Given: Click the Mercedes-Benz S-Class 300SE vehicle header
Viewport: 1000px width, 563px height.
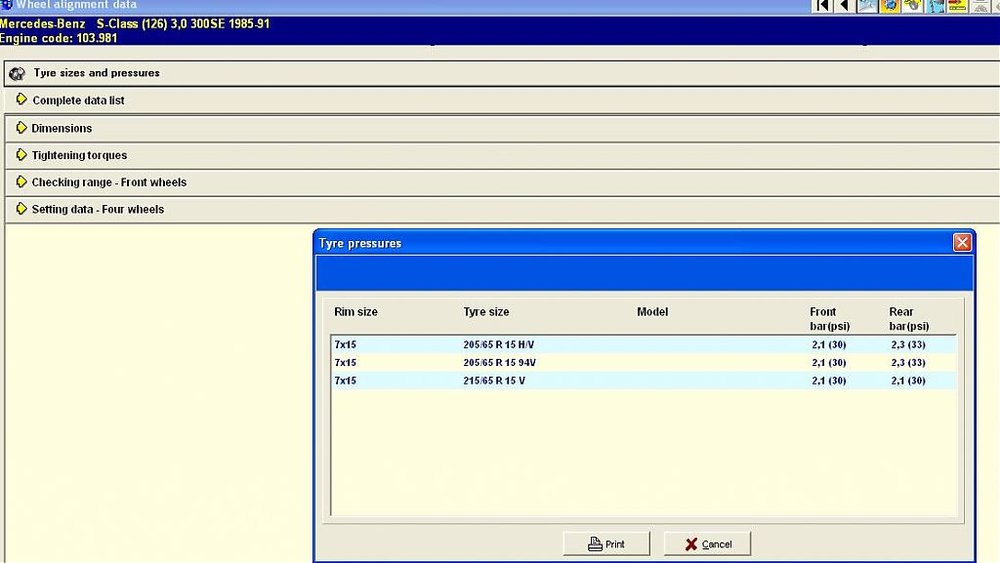Looking at the screenshot, I should point(135,24).
